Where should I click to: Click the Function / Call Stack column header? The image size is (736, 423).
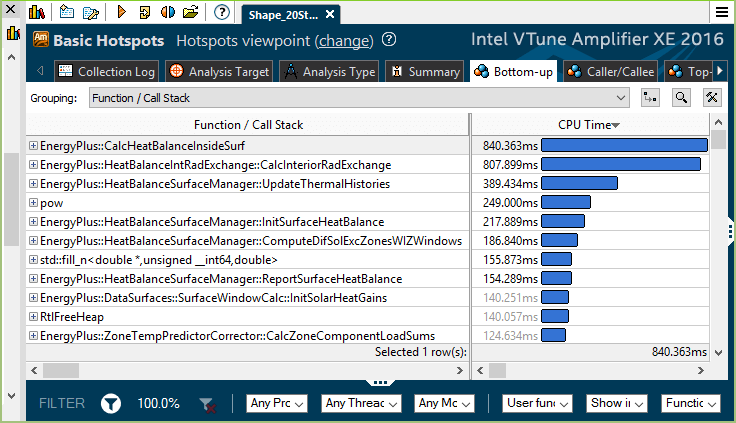tap(248, 125)
